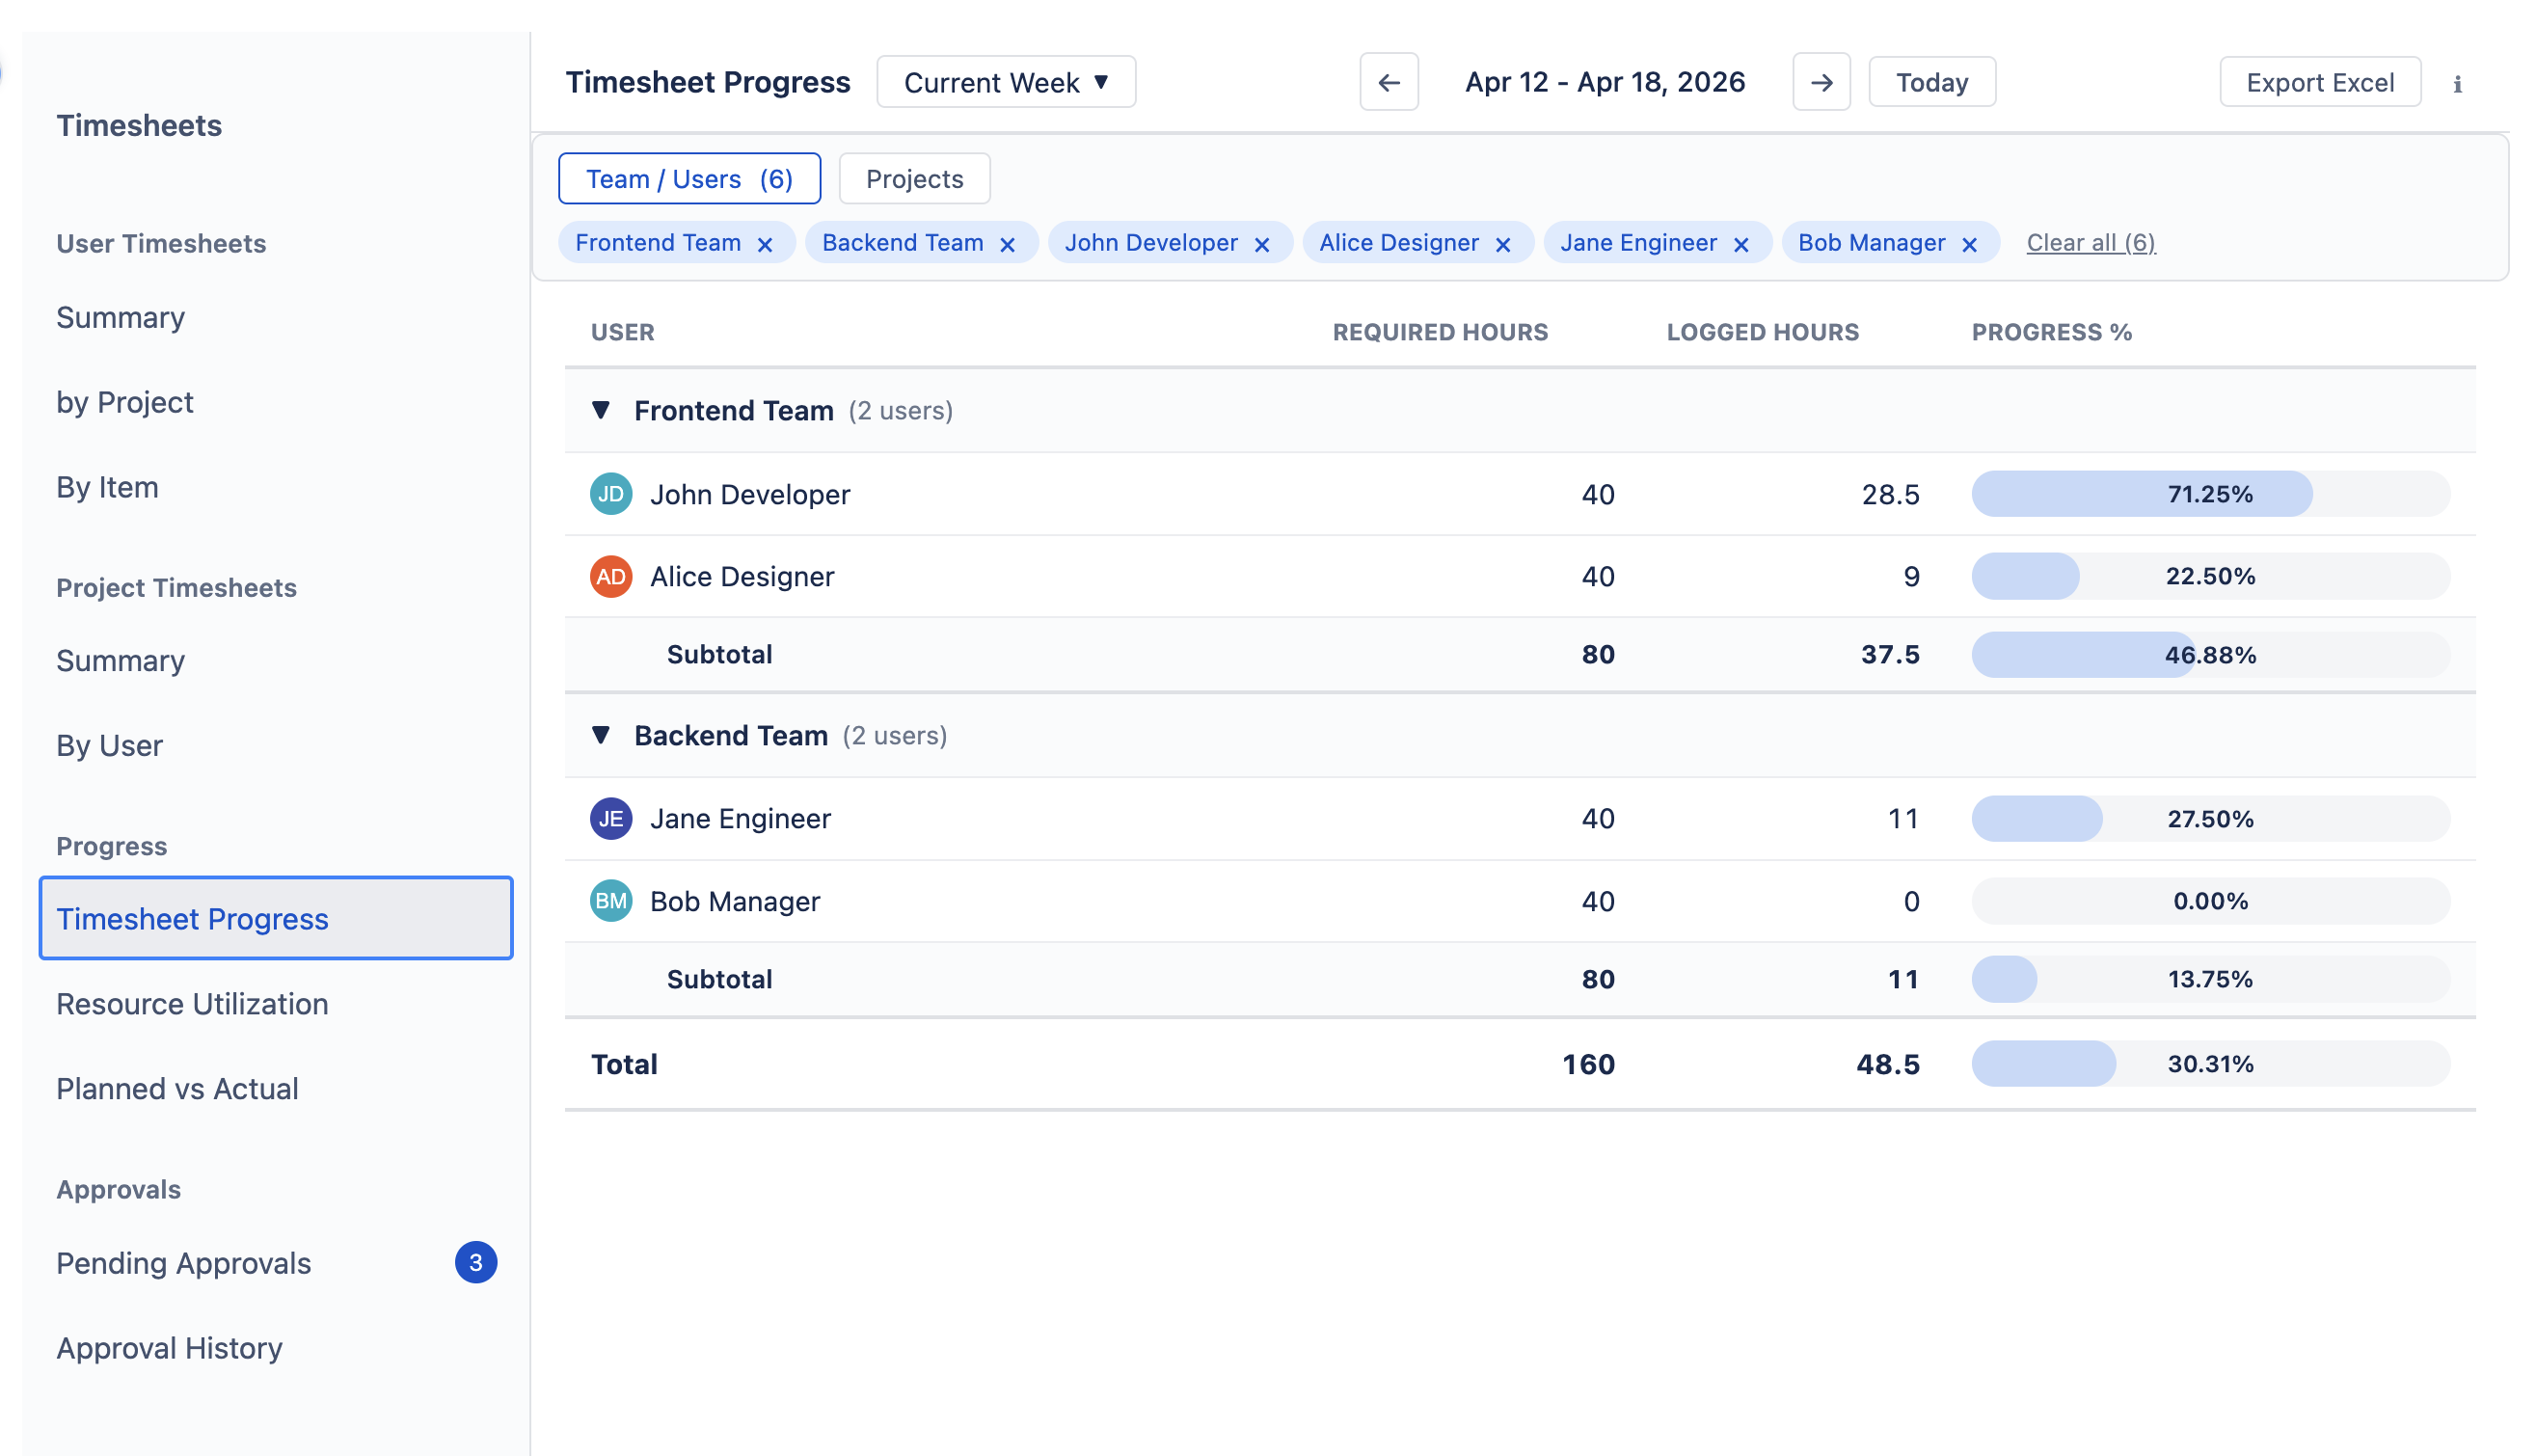This screenshot has width=2536, height=1456.
Task: Remove the John Developer filter
Action: coord(1261,242)
